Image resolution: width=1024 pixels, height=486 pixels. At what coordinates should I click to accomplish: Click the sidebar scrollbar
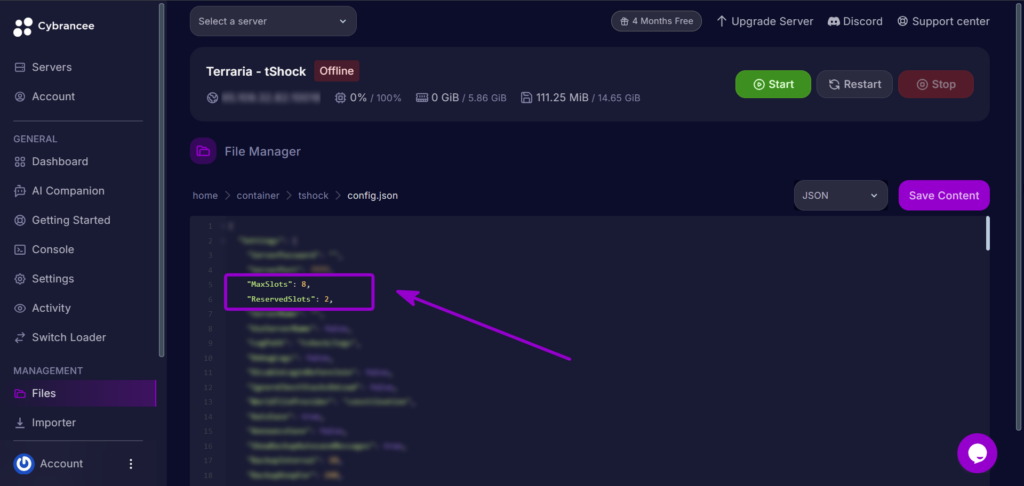tap(161, 180)
